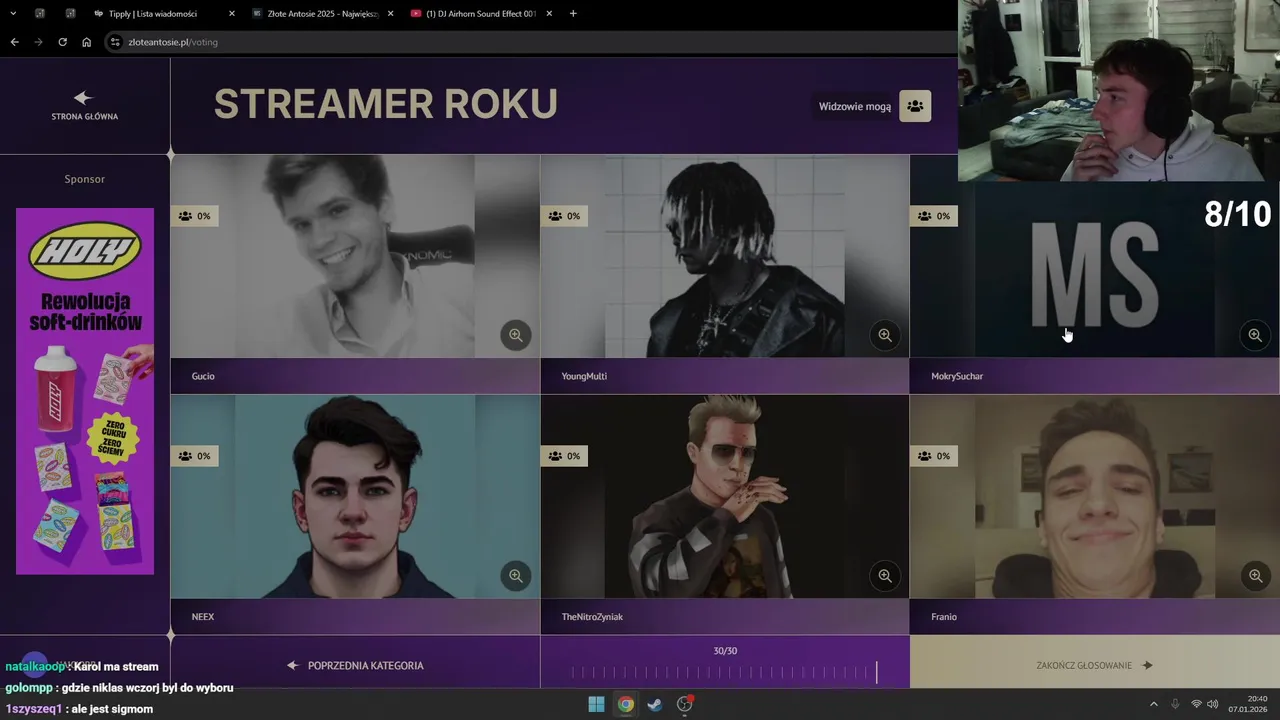Switch to the Tipply Lista wiadomości tab

click(x=160, y=14)
